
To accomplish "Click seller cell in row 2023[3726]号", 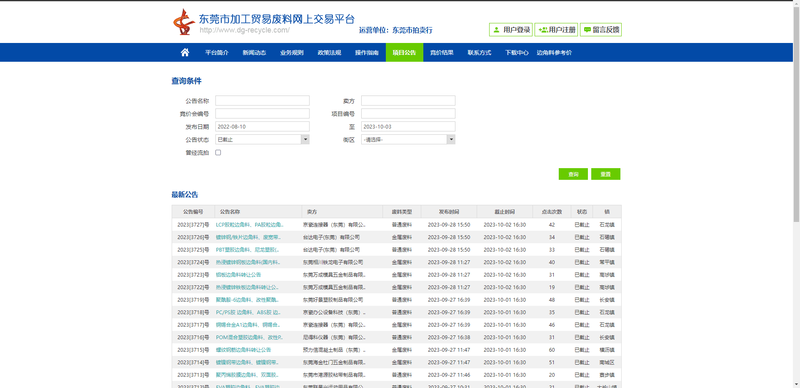I will 331,237.
